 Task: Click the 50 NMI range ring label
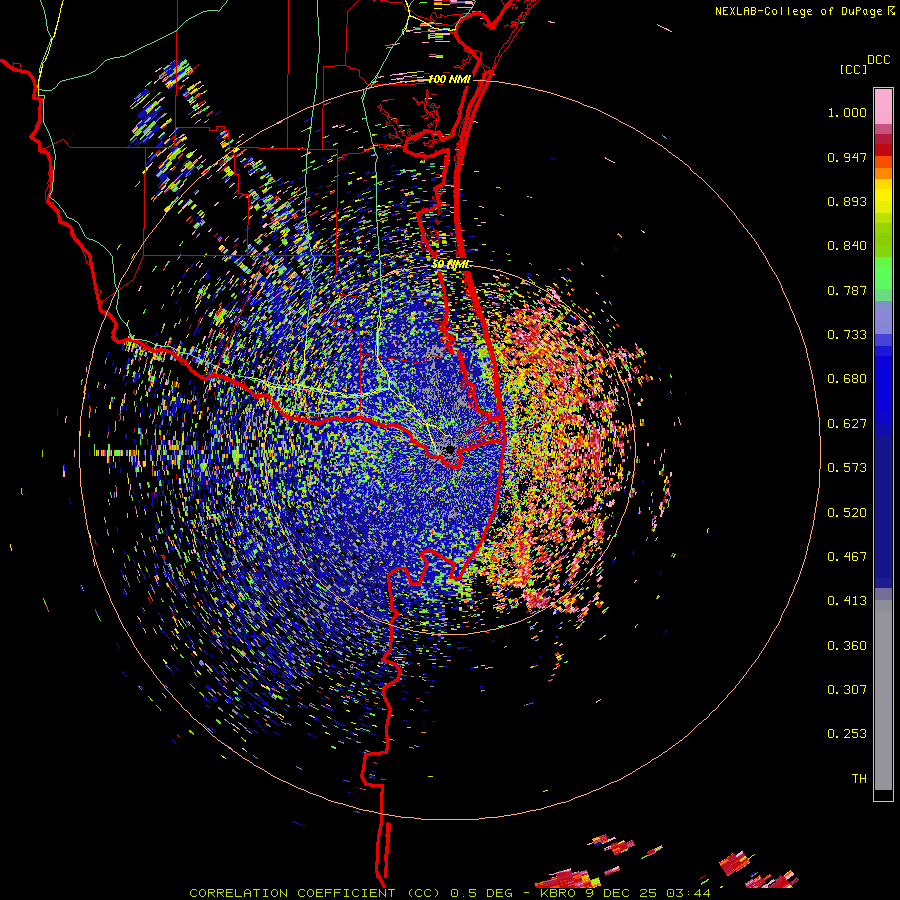point(451,265)
